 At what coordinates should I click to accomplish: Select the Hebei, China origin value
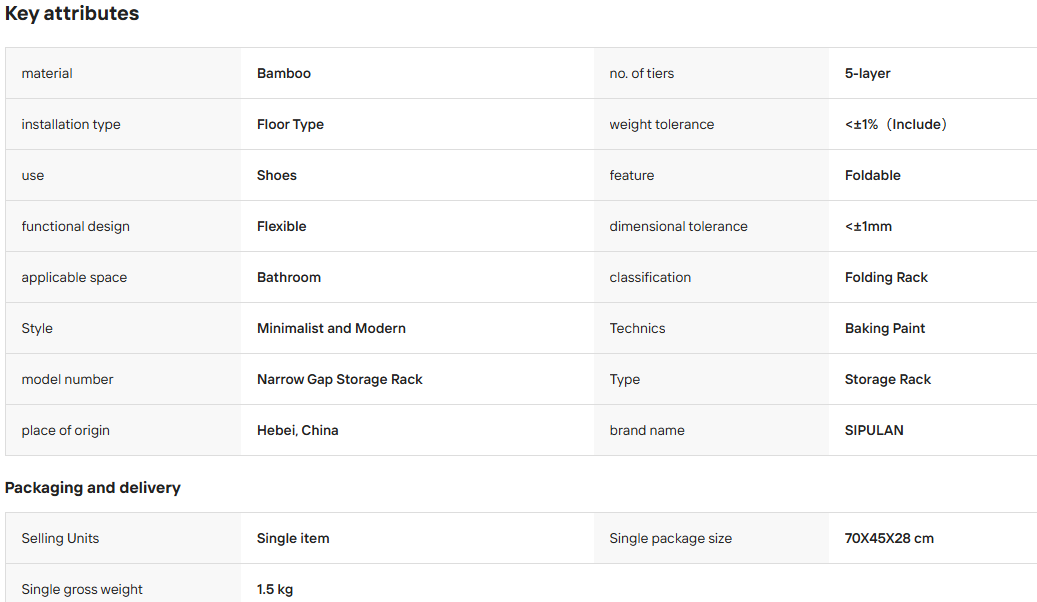(x=298, y=430)
